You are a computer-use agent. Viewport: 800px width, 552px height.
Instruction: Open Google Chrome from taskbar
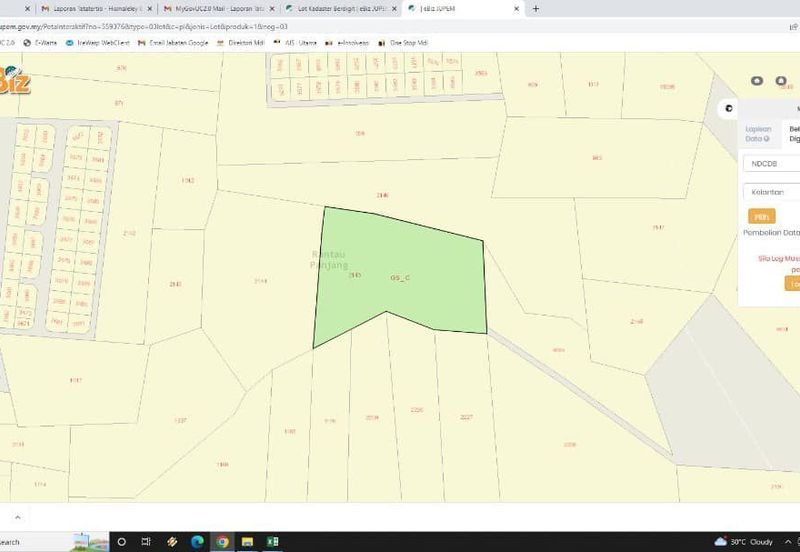point(222,541)
